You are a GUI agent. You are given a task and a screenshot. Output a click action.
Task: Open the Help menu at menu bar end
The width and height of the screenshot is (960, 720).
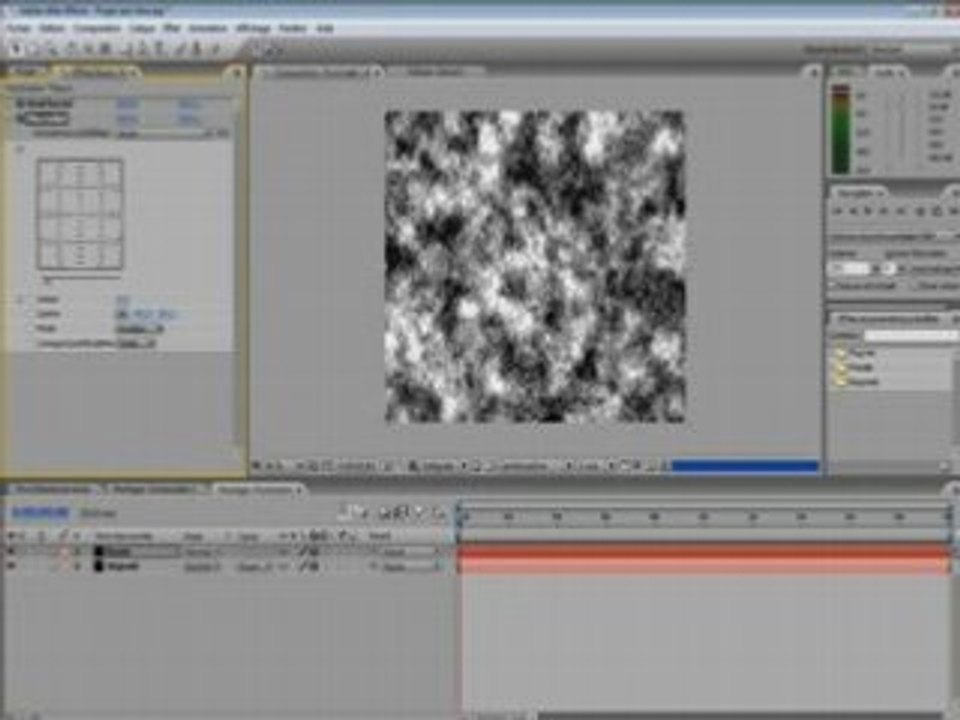[324, 28]
